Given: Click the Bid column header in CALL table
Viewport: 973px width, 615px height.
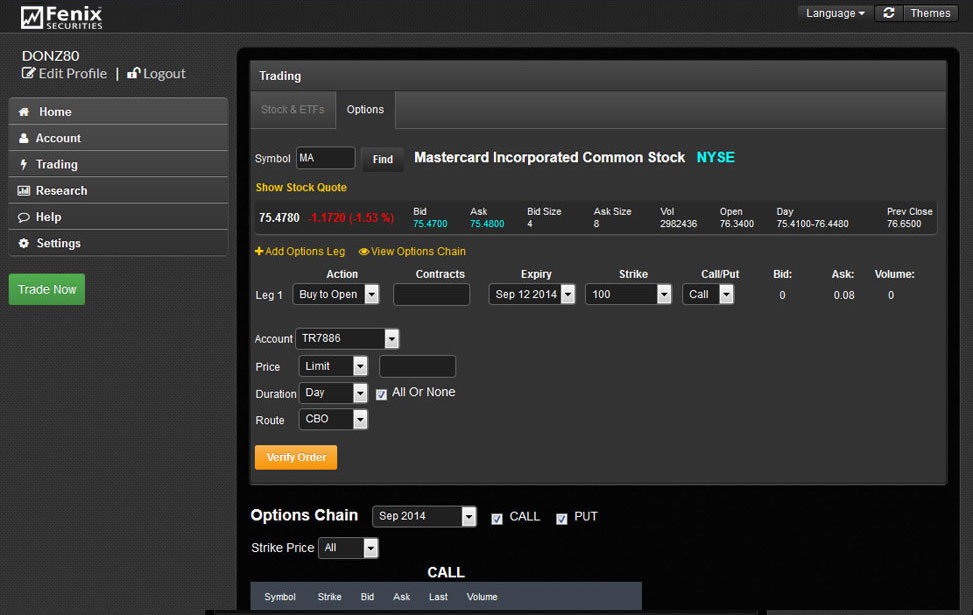Looking at the screenshot, I should [367, 597].
